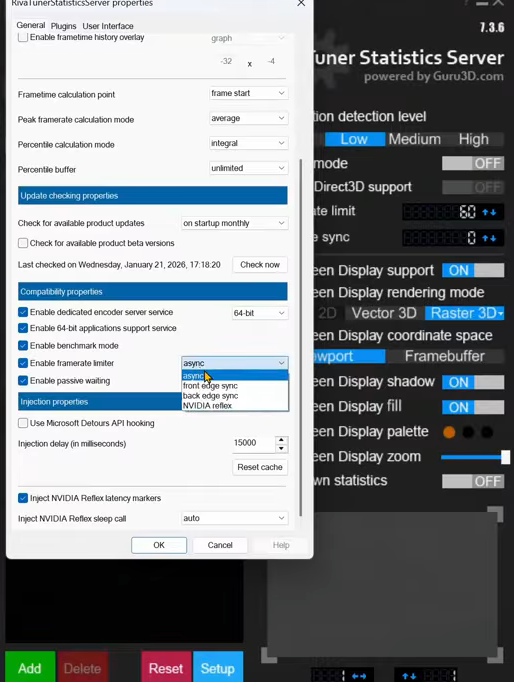Uncheck Enable benchmark mode
This screenshot has width=514, height=682.
[23, 346]
